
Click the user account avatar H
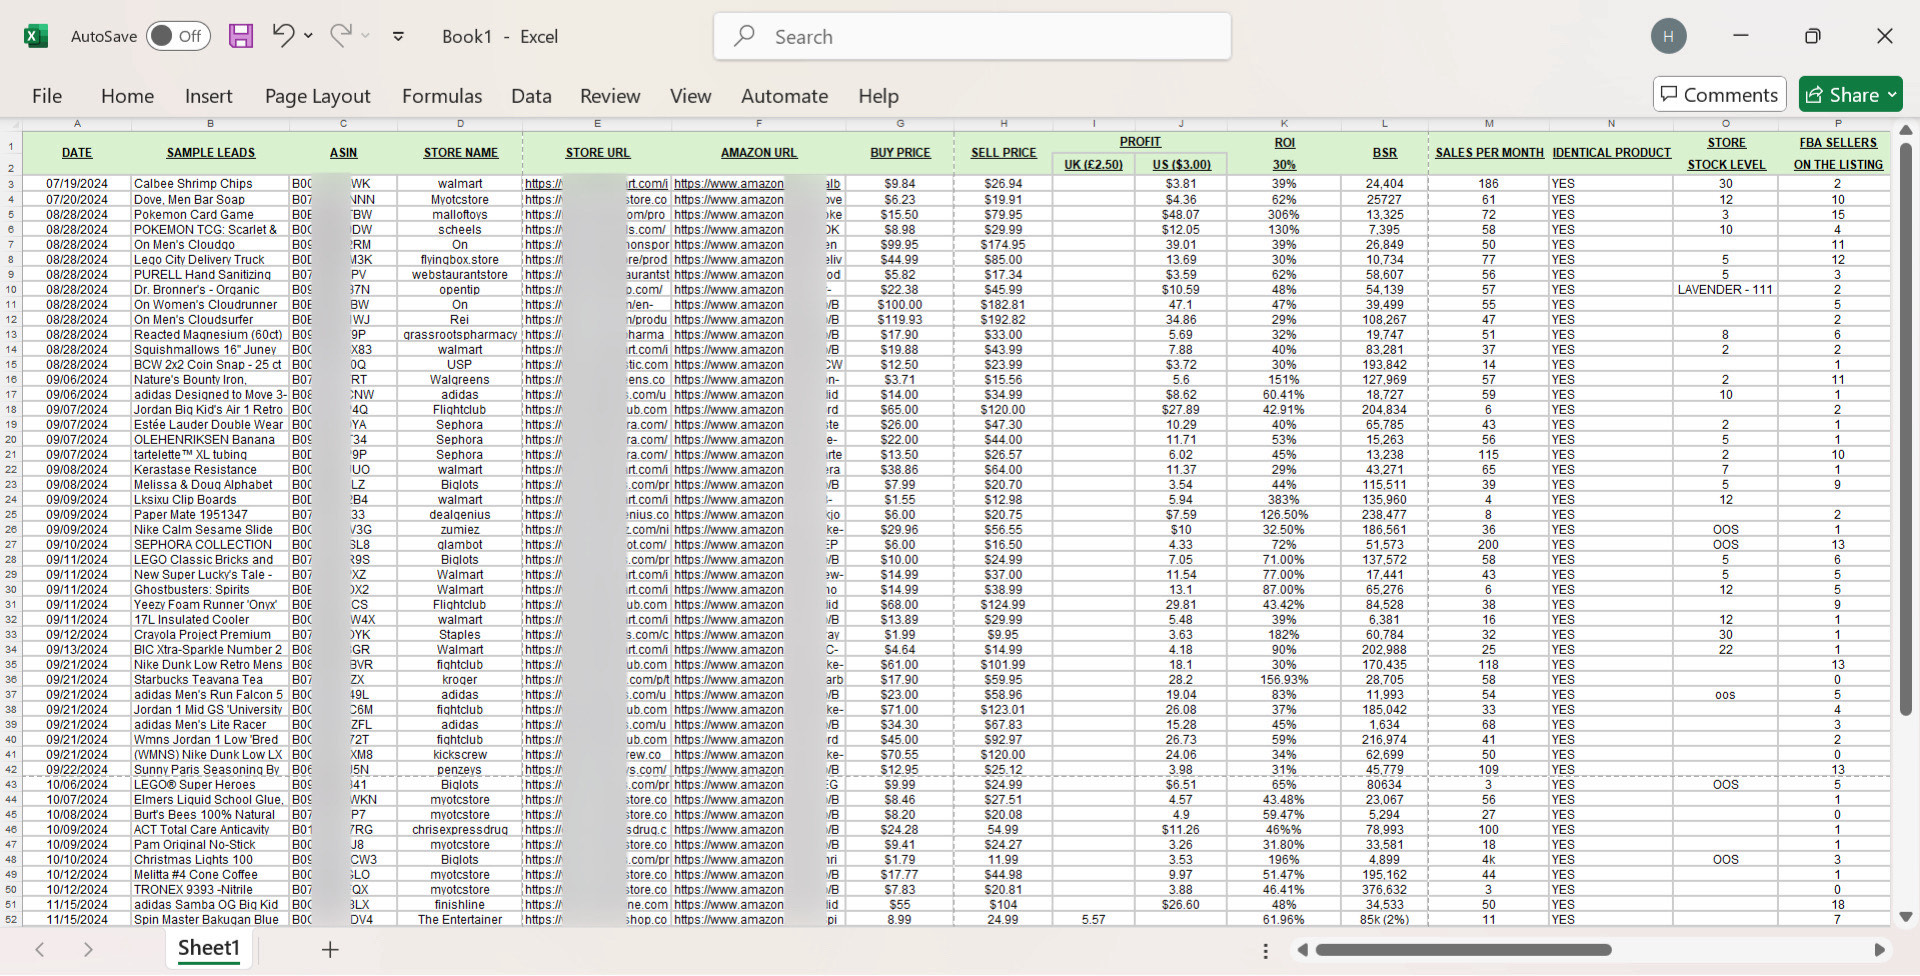[1668, 36]
